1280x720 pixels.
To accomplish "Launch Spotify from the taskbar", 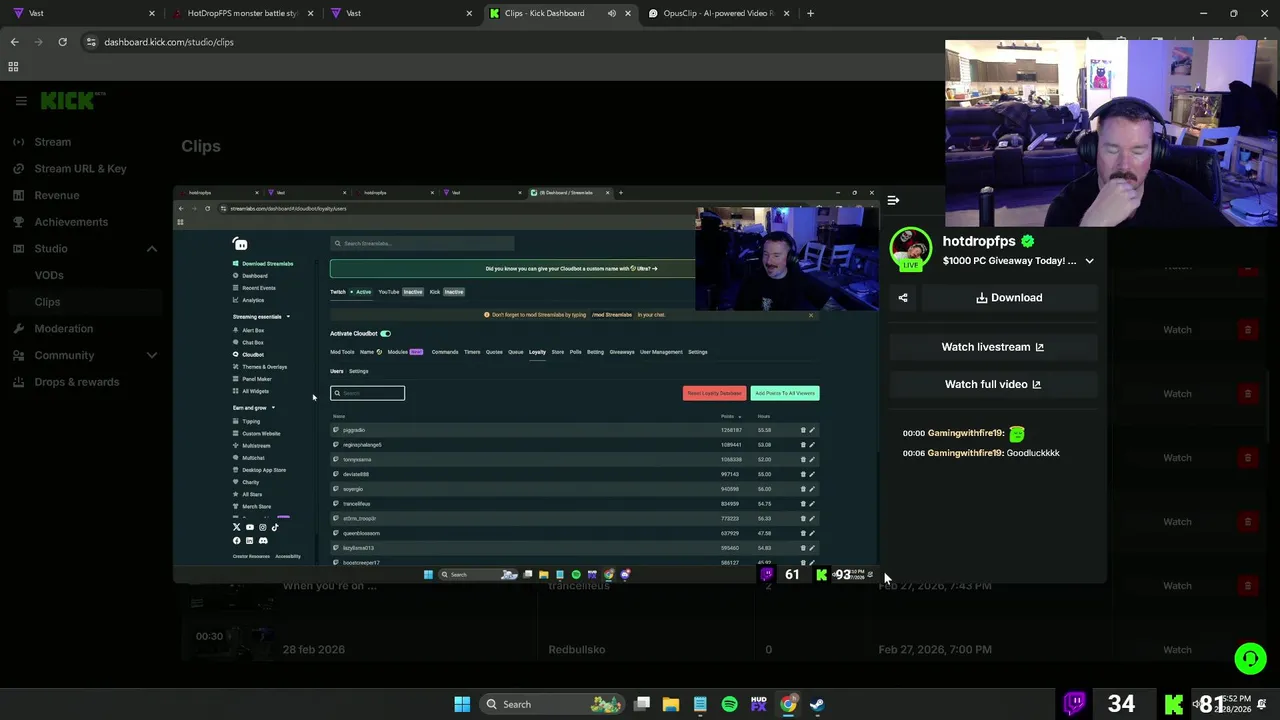I will click(x=730, y=704).
